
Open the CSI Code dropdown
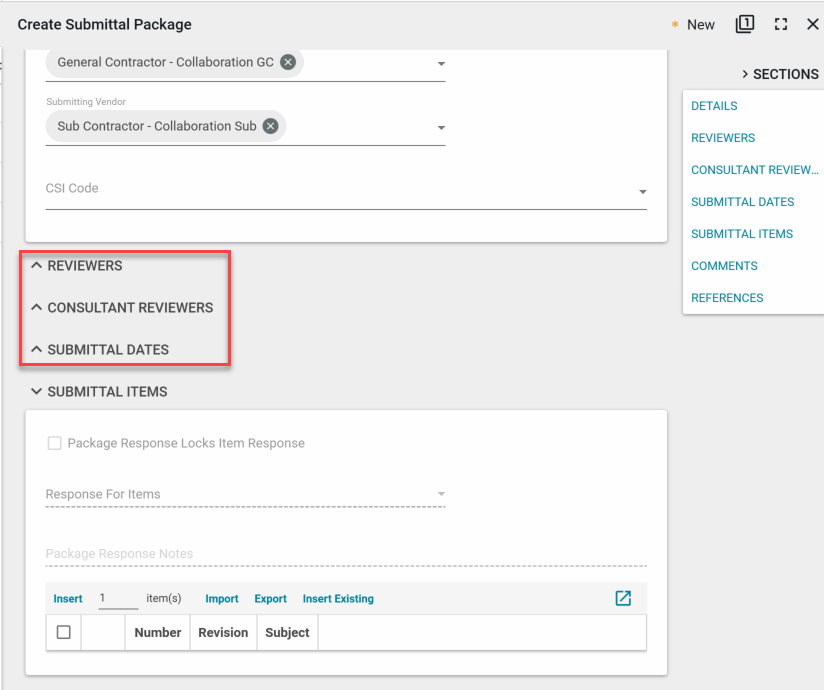pos(642,191)
